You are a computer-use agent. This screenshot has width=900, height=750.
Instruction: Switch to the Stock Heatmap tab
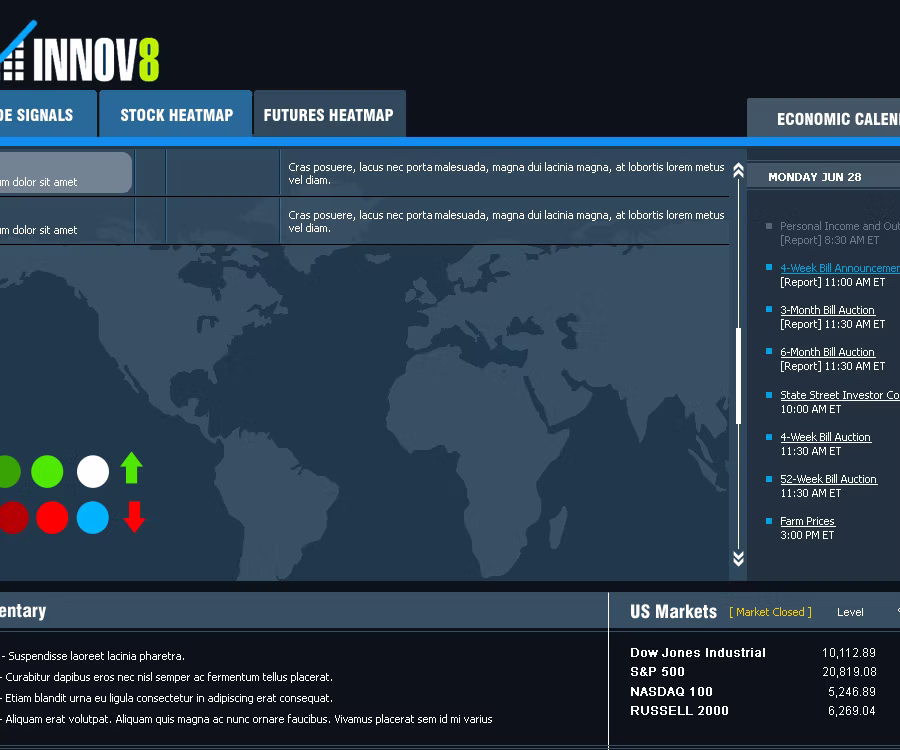tap(175, 113)
